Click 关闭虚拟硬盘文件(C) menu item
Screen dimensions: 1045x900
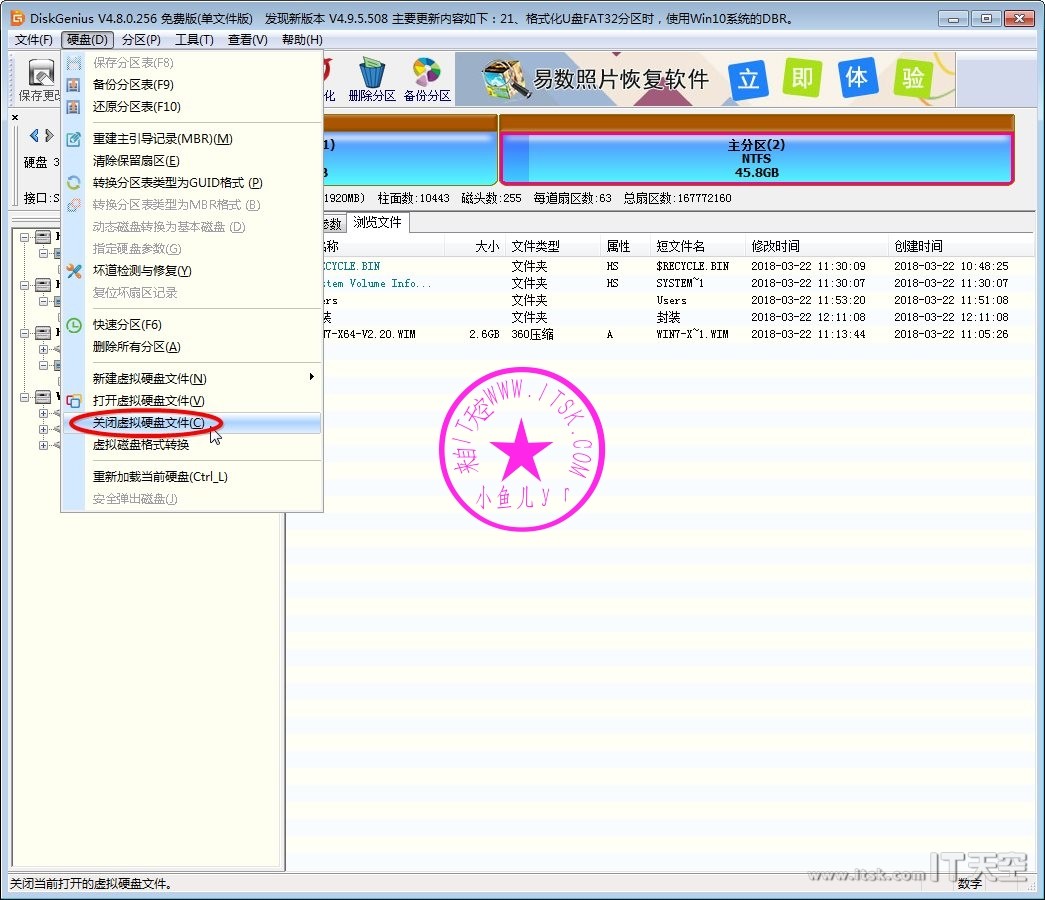point(148,423)
